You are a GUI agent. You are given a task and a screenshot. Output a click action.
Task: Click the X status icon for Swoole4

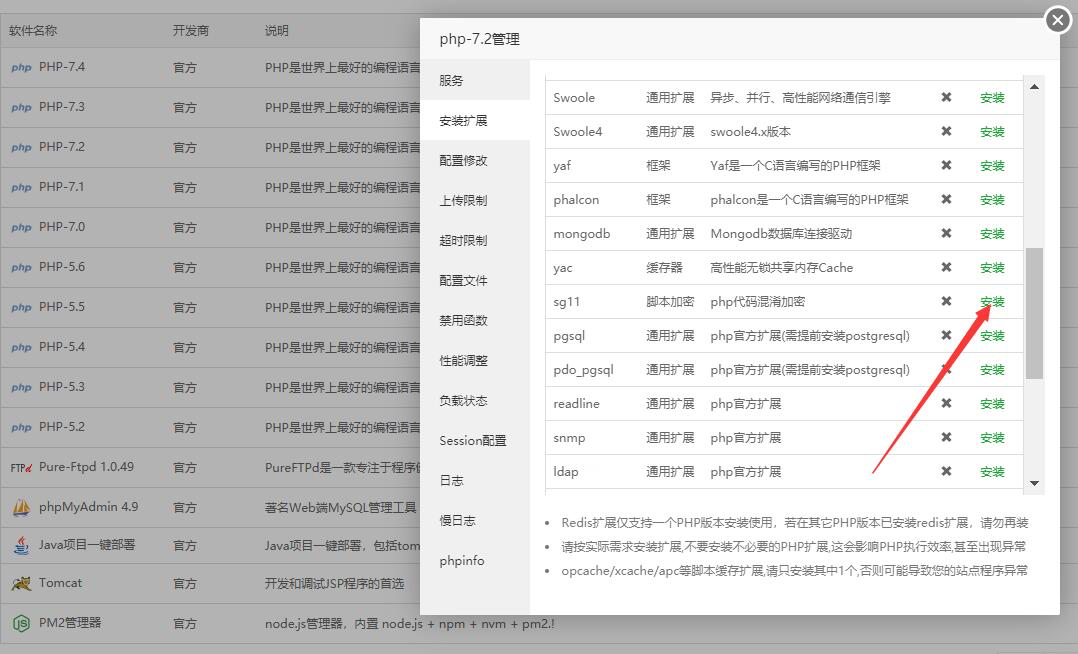click(947, 131)
